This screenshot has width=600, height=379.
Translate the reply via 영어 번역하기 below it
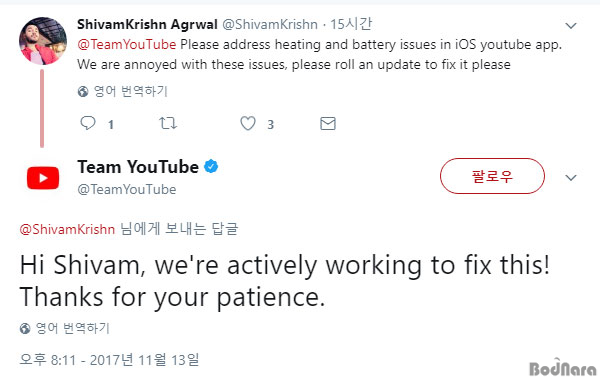(72, 328)
